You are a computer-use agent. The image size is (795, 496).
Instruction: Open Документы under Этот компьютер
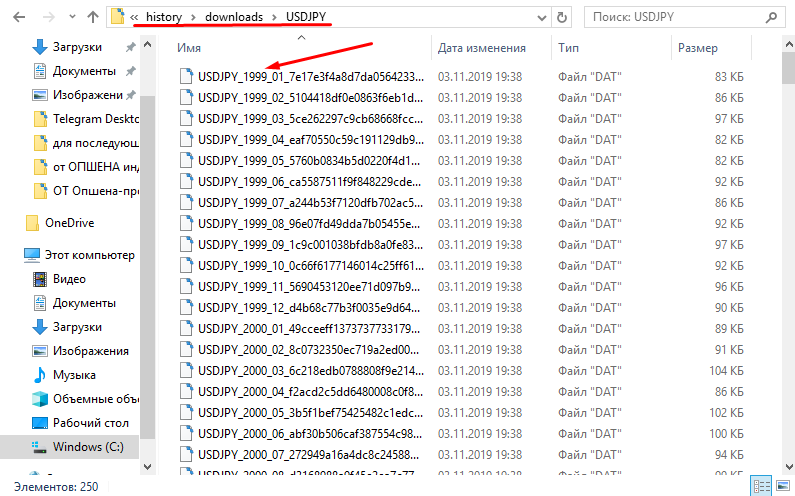pyautogui.click(x=84, y=303)
